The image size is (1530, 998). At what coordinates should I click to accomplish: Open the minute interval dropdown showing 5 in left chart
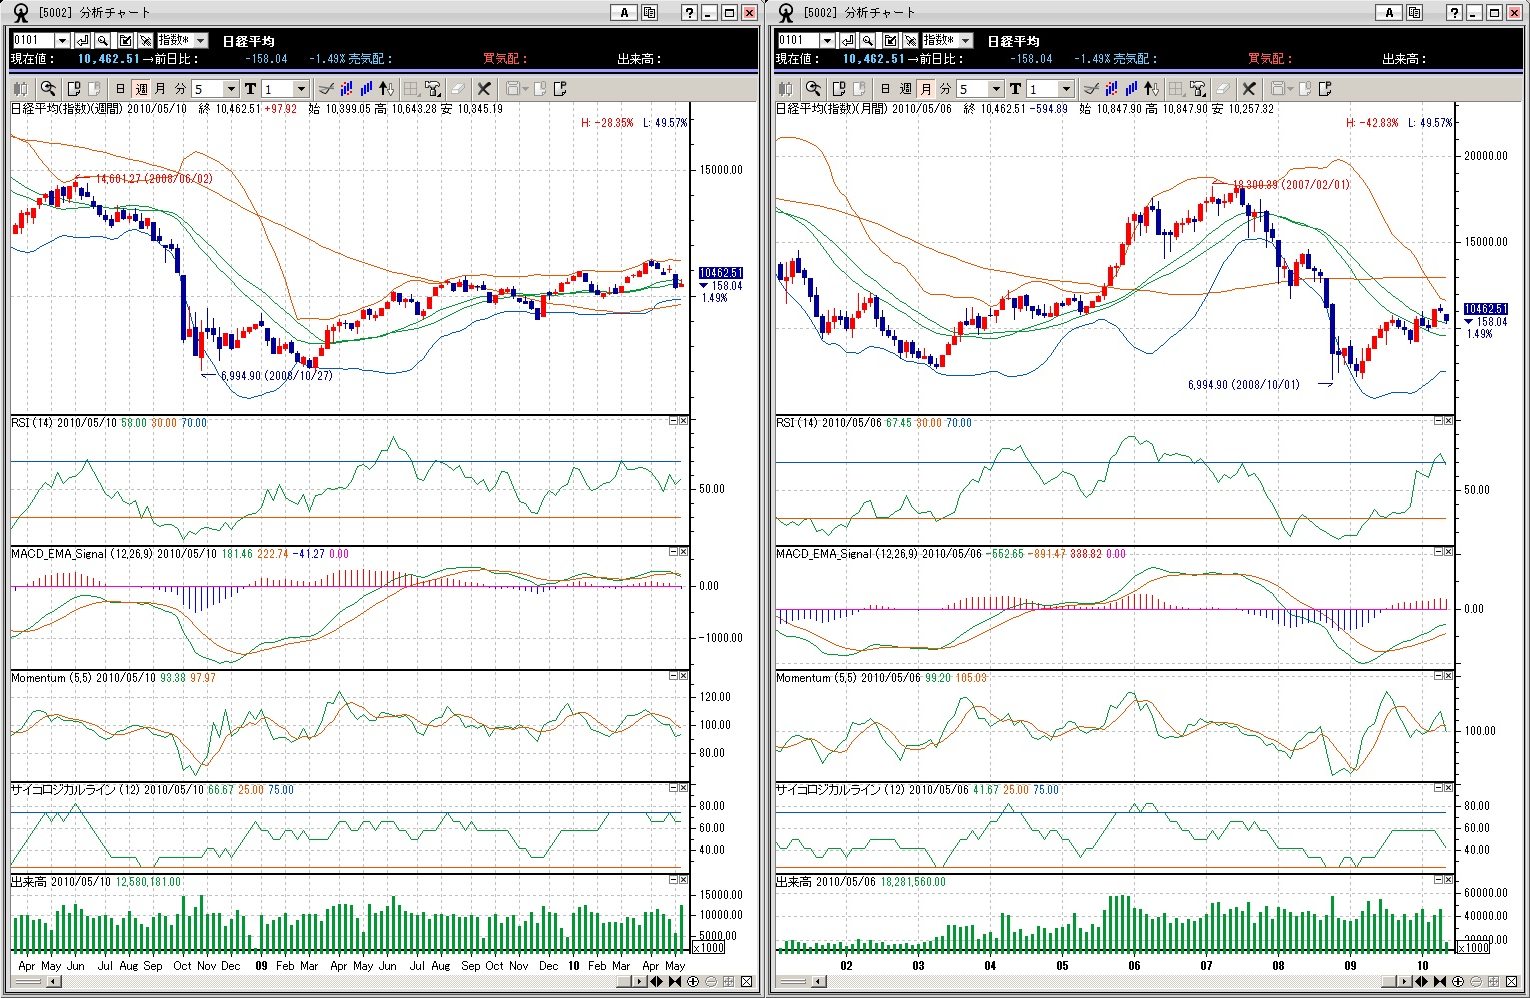tap(230, 89)
